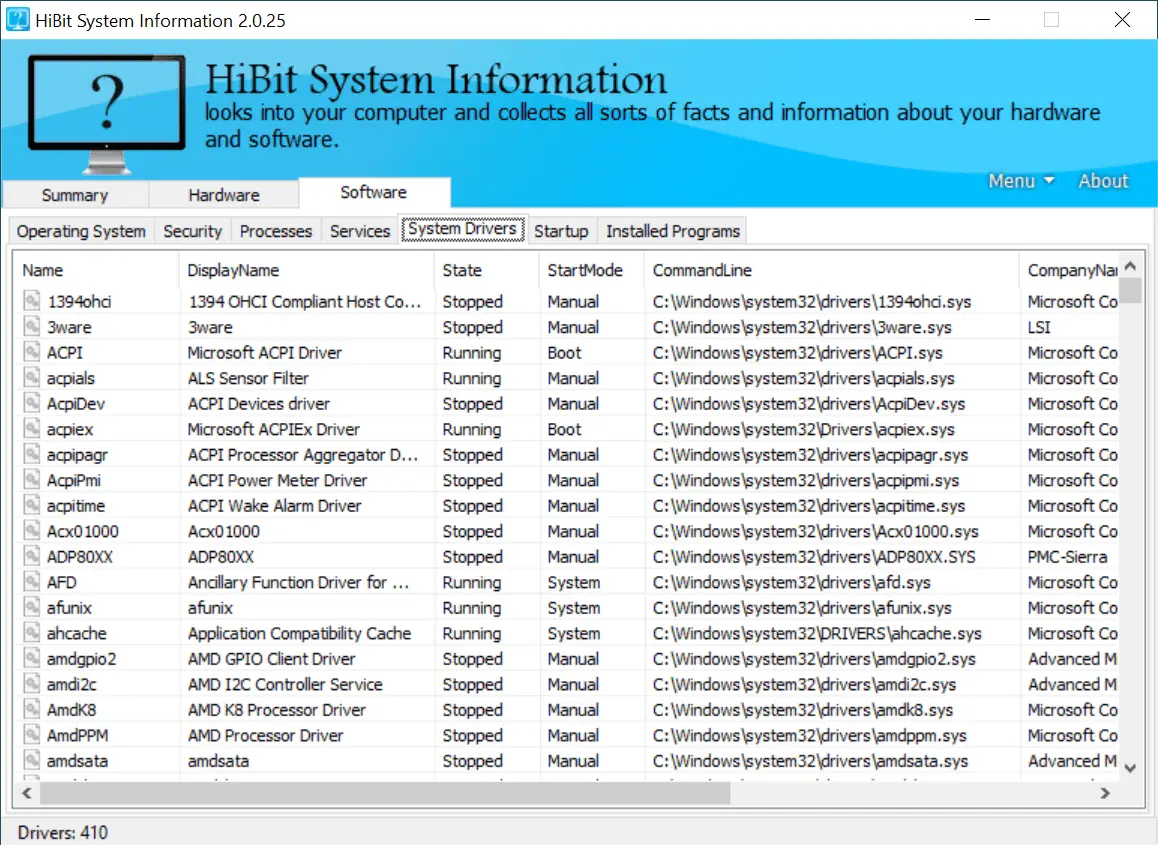1158x845 pixels.
Task: Click the driver icon beside 1394ohci
Action: (x=32, y=301)
